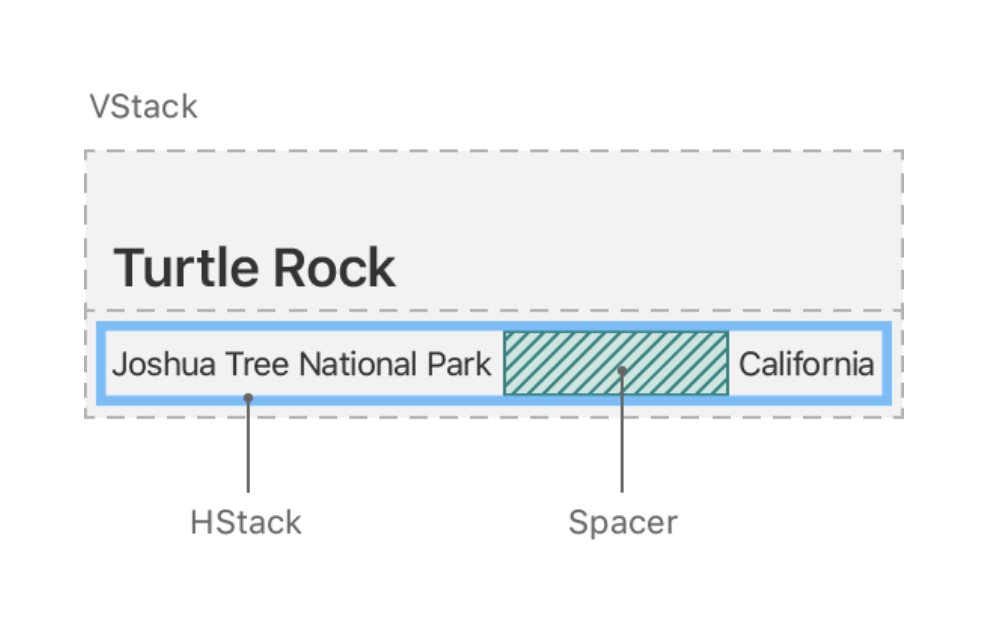
Task: Click the word National
Action: [358, 364]
